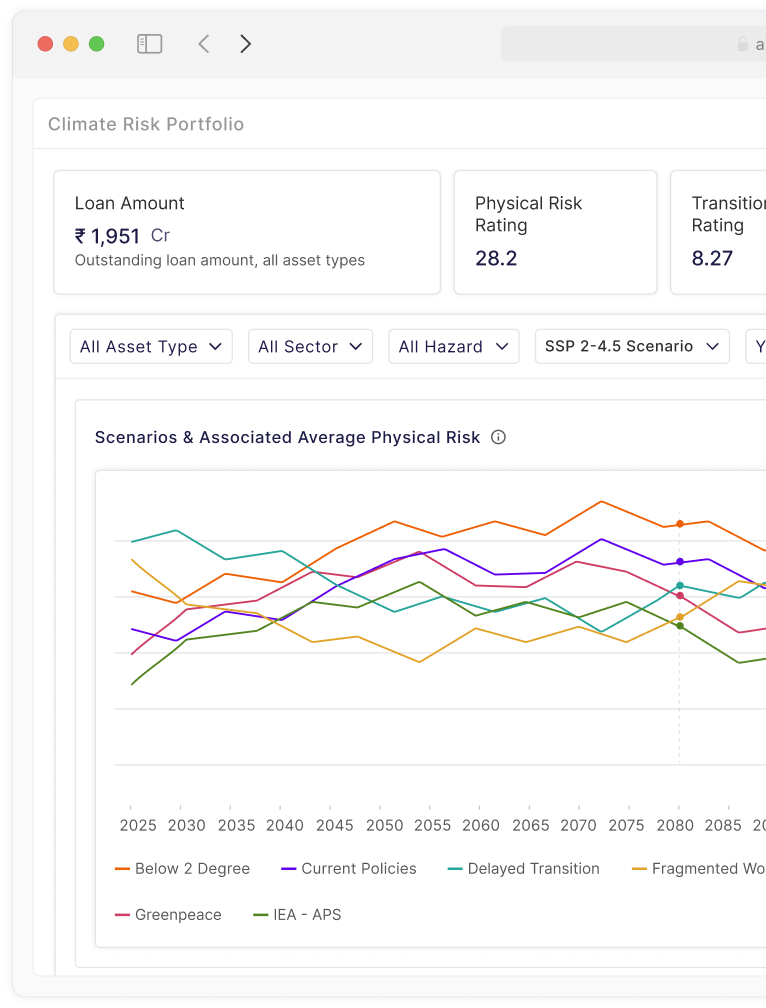766x1008 pixels.
Task: Toggle Below 2 Degree legend series
Action: [x=183, y=868]
